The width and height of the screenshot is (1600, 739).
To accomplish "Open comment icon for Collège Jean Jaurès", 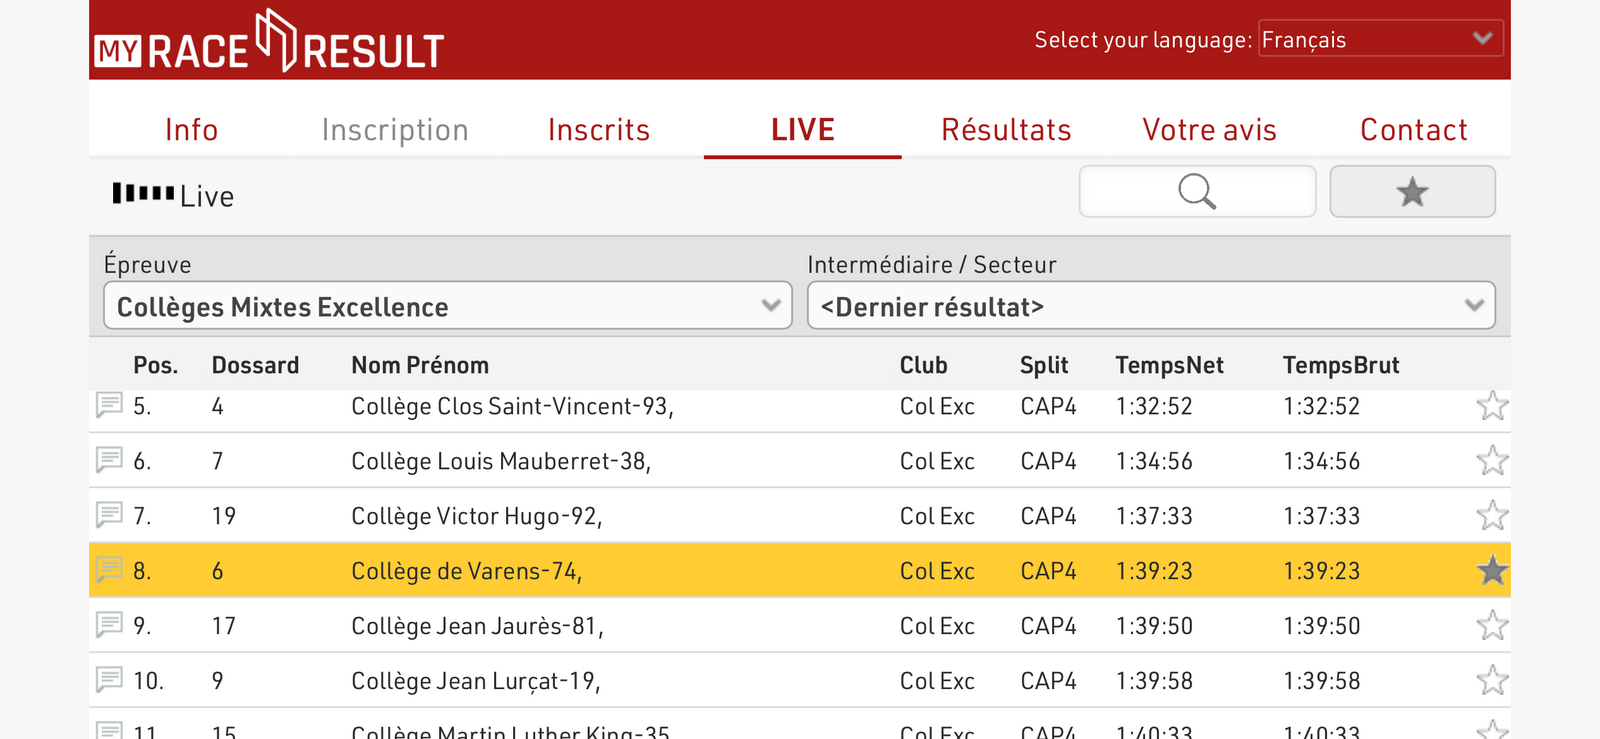I will pos(109,625).
